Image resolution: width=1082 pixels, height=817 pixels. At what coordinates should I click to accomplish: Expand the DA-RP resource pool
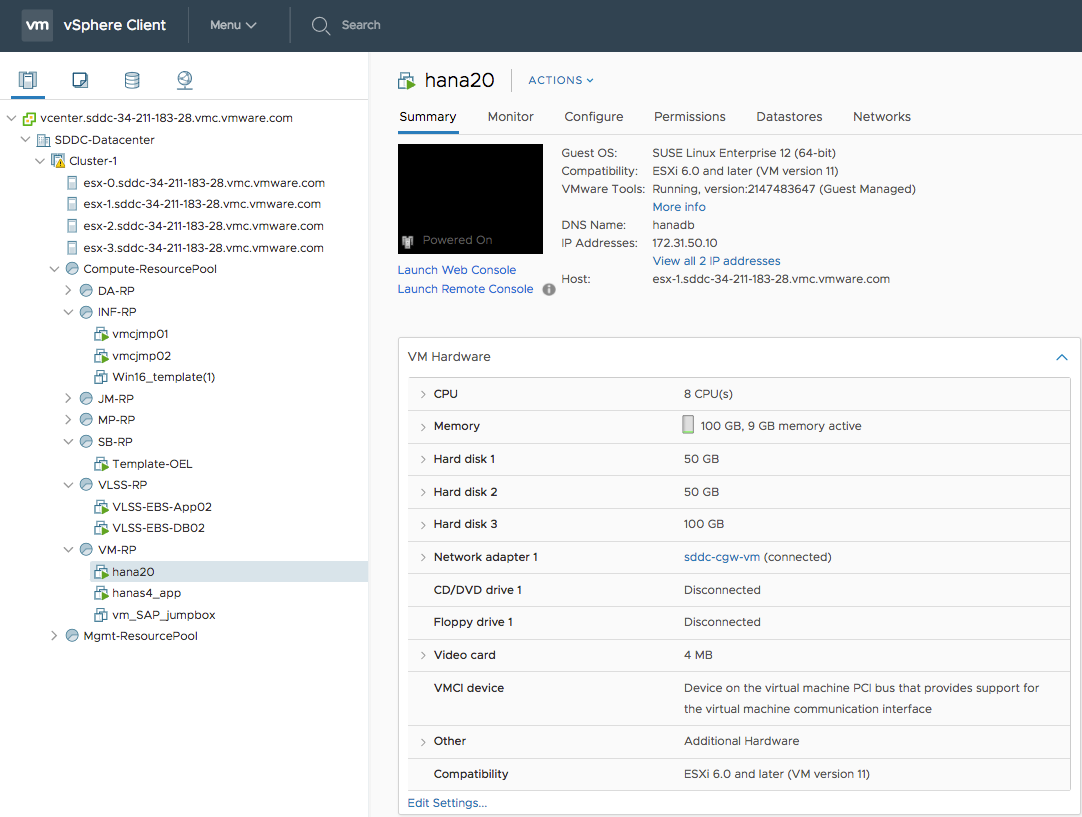(x=68, y=291)
